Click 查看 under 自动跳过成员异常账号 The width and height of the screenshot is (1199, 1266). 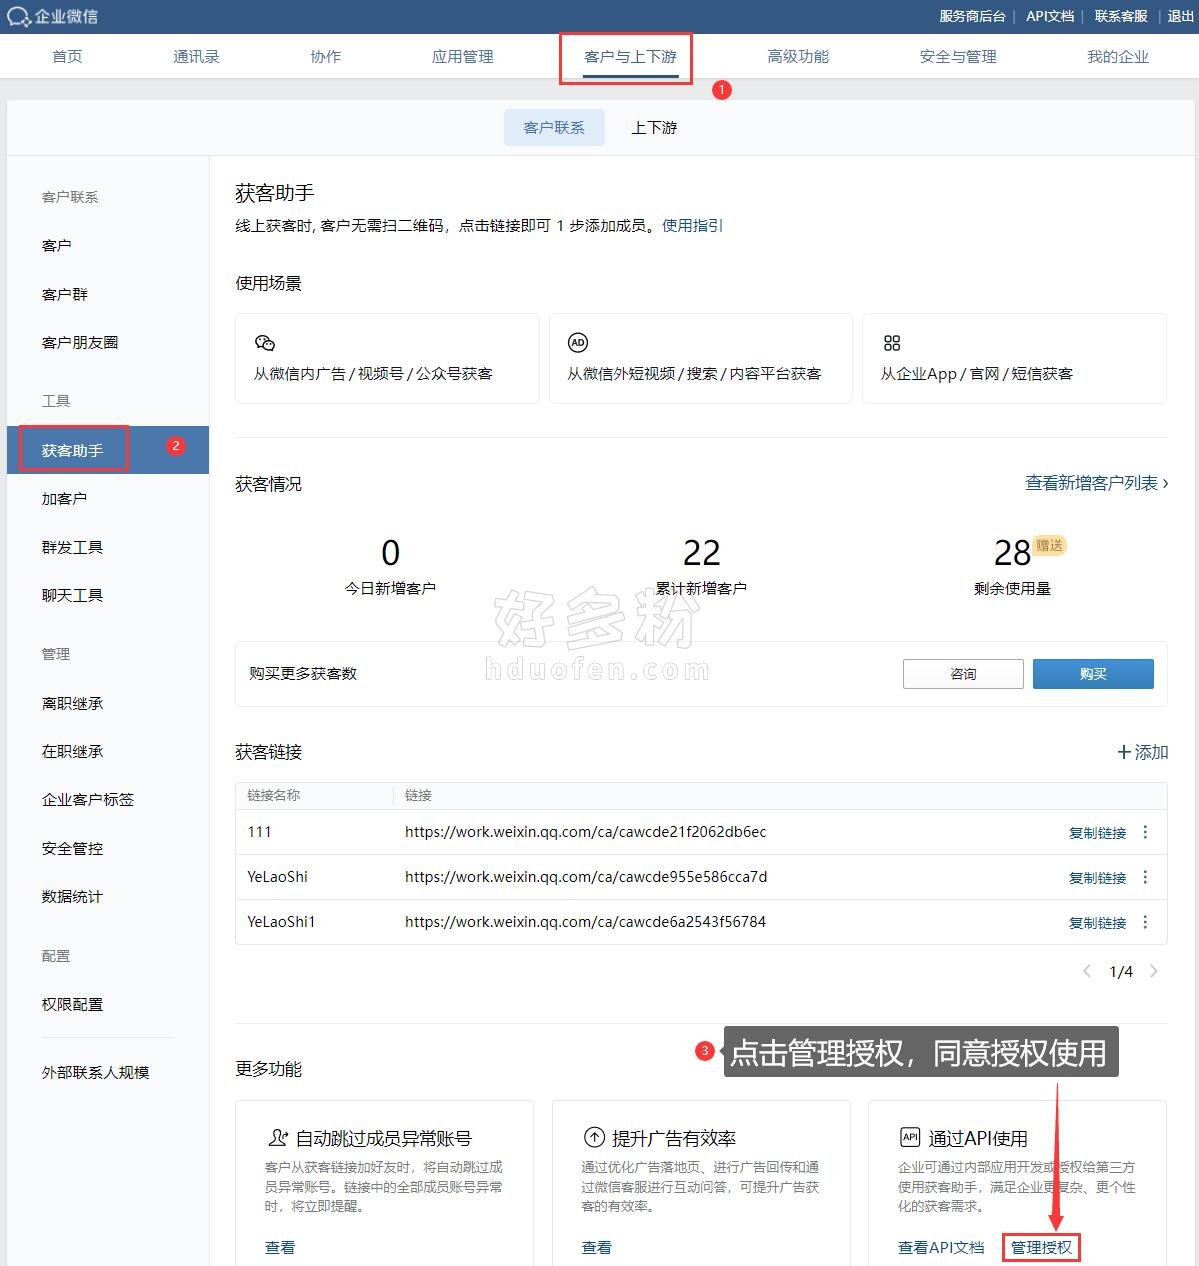tap(280, 1248)
